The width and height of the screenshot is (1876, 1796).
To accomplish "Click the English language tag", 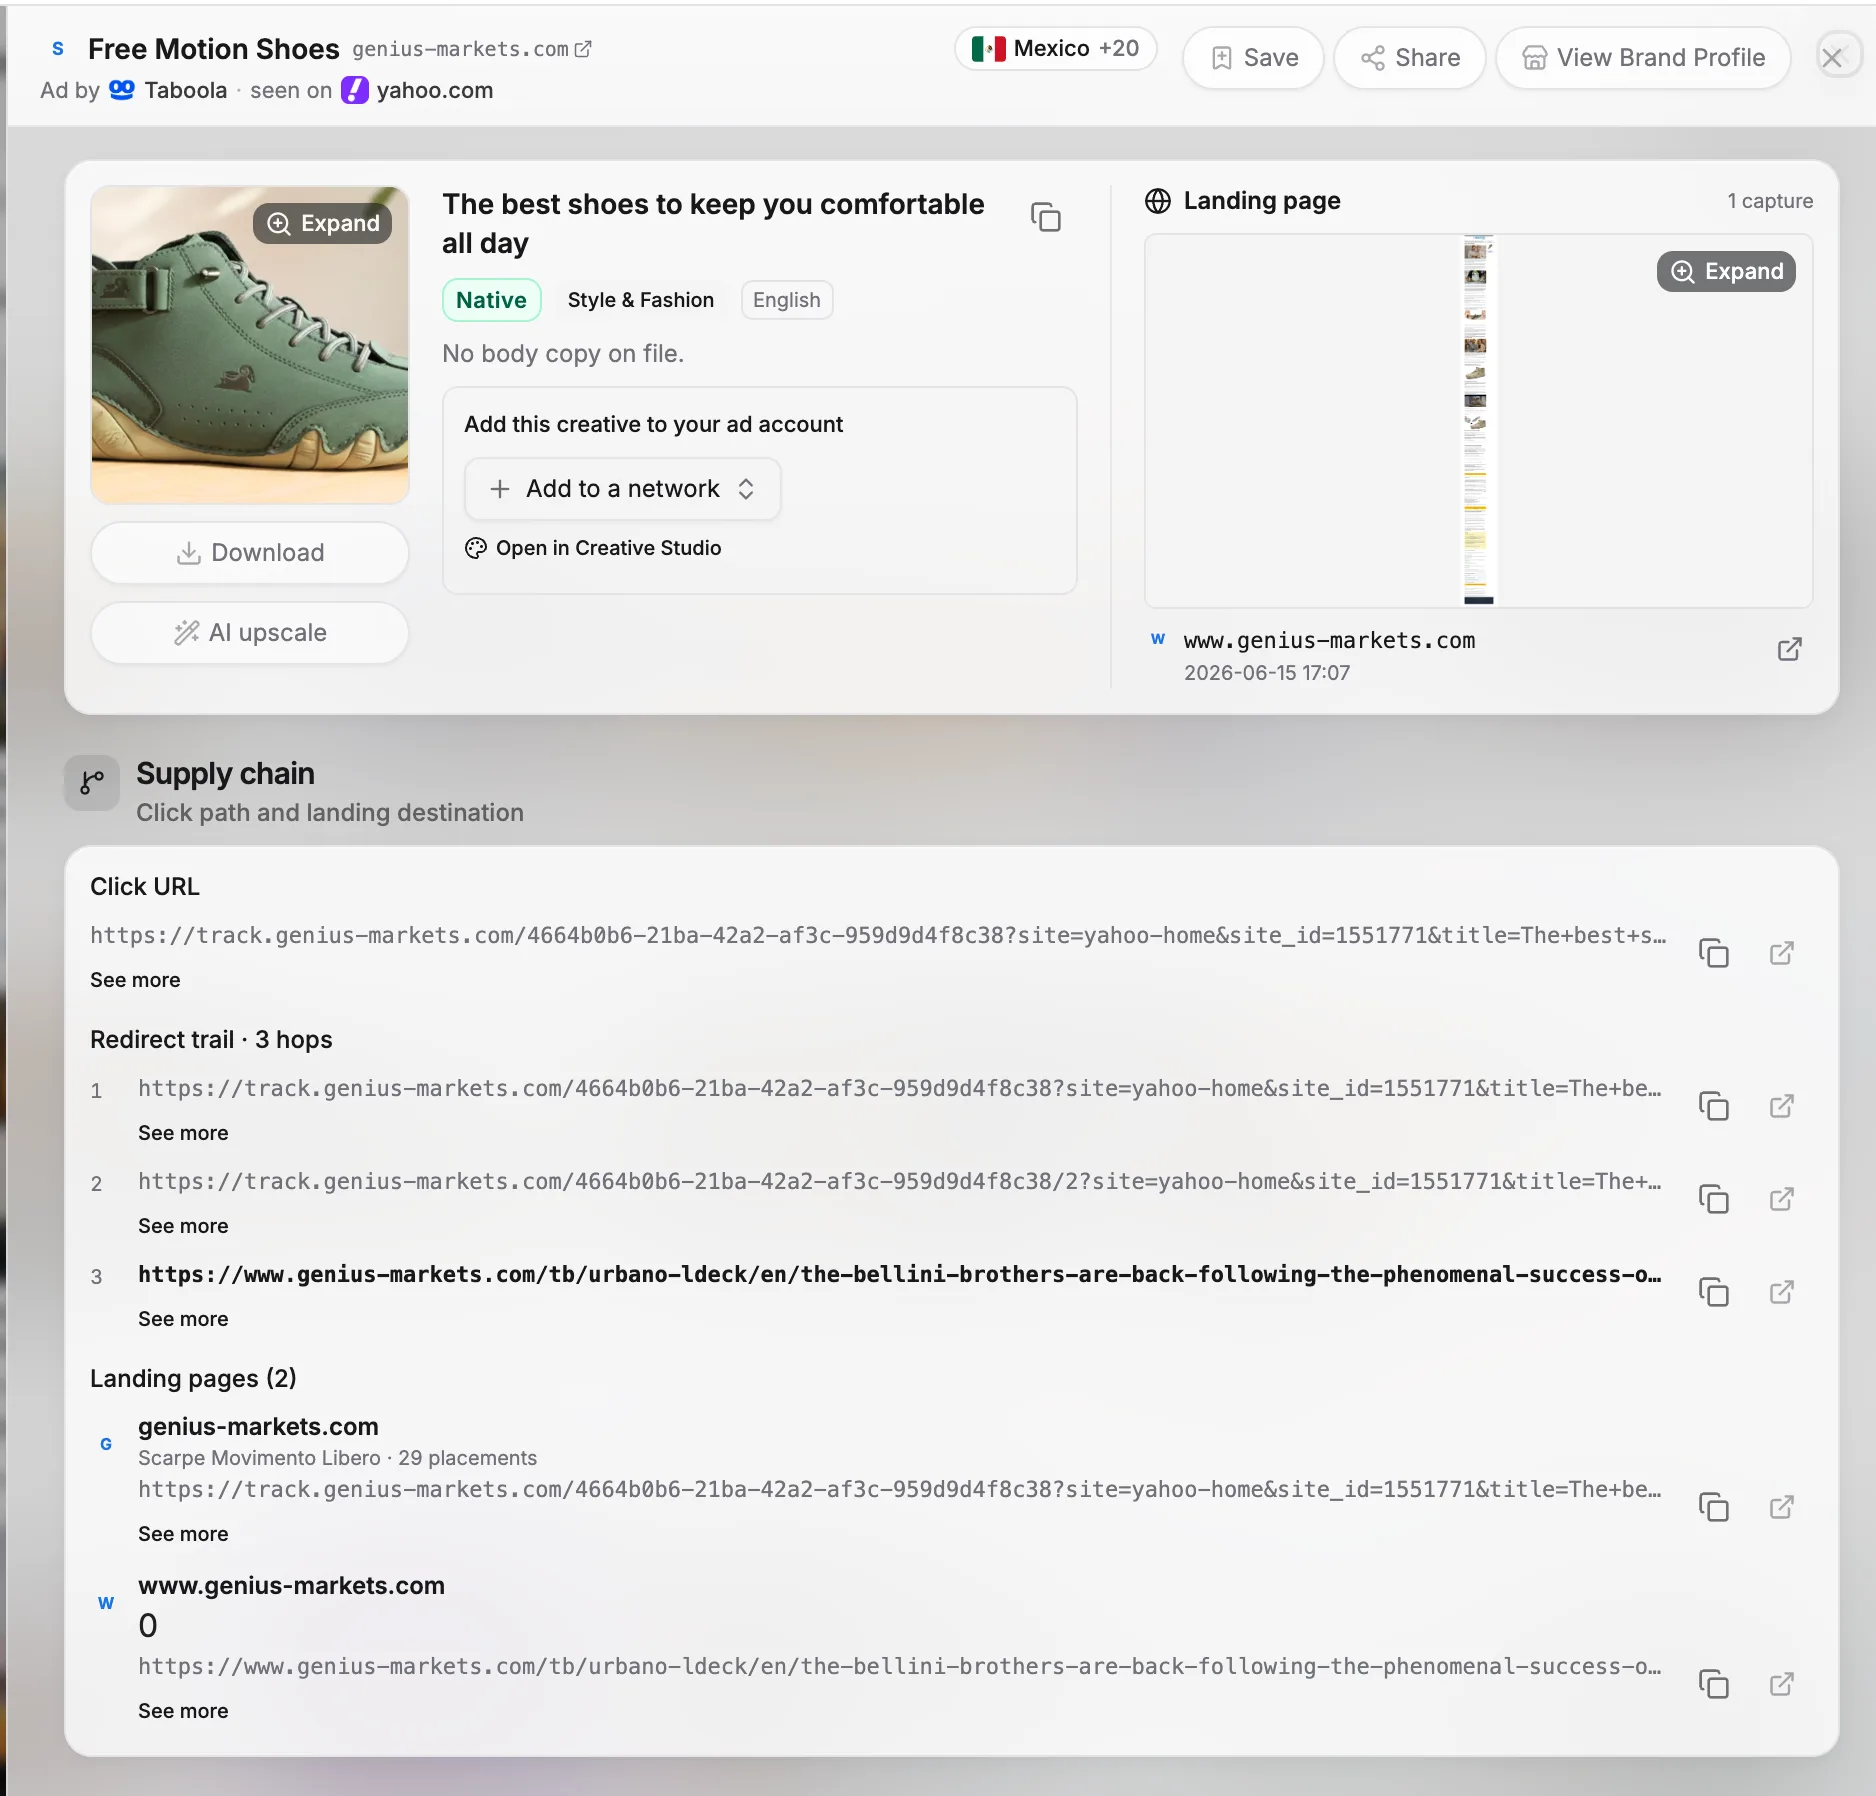I will tap(787, 300).
